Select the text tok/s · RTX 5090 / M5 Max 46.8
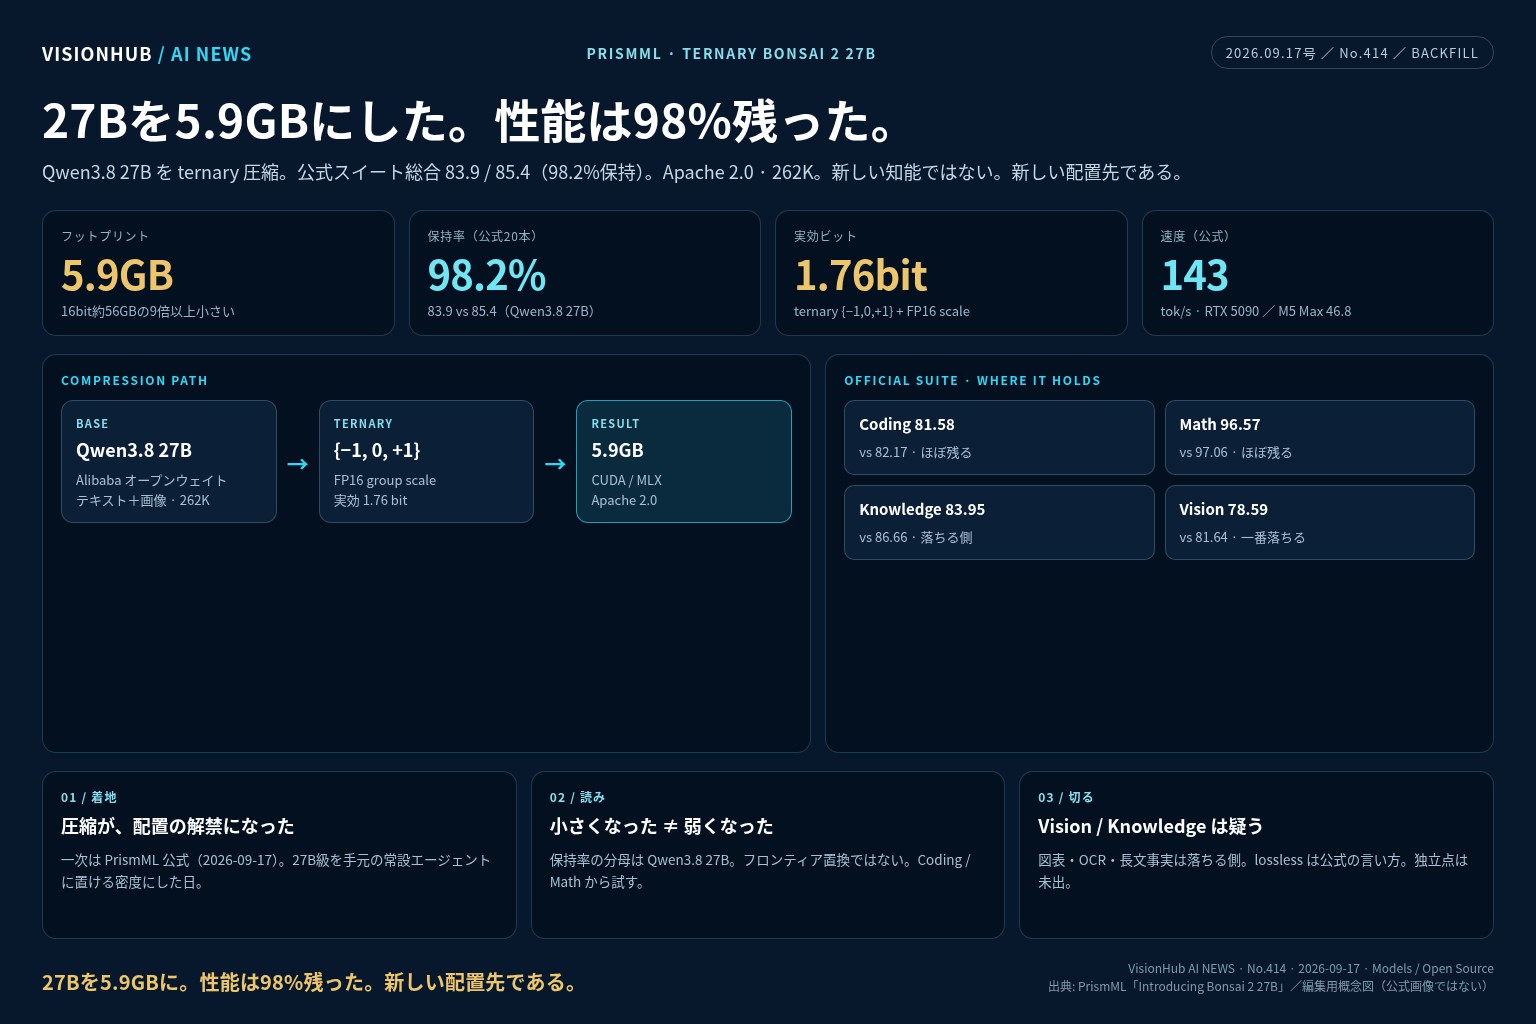Viewport: 1536px width, 1024px height. pyautogui.click(x=1256, y=311)
